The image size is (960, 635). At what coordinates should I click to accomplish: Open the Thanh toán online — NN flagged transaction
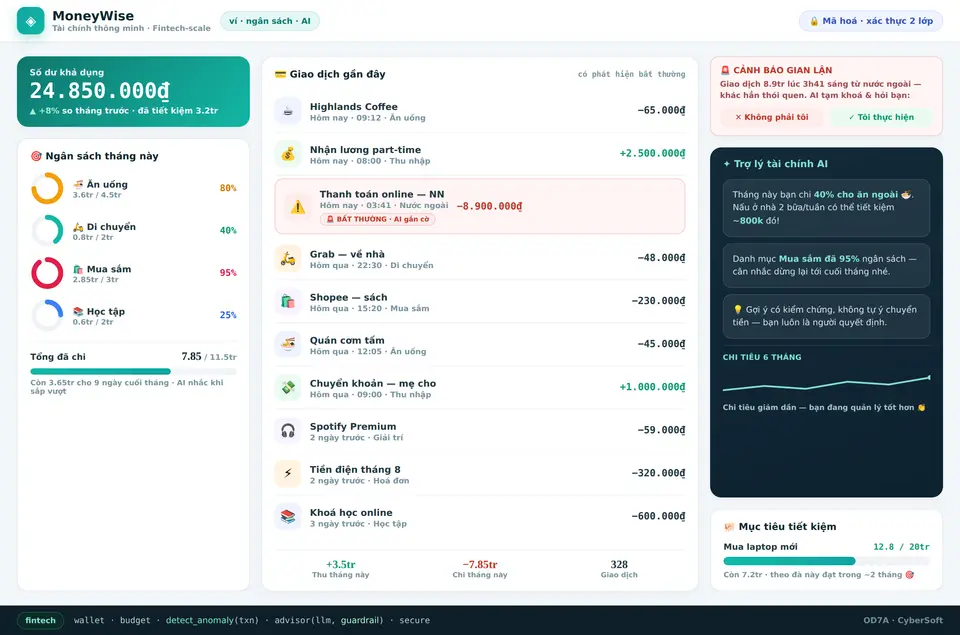(480, 206)
